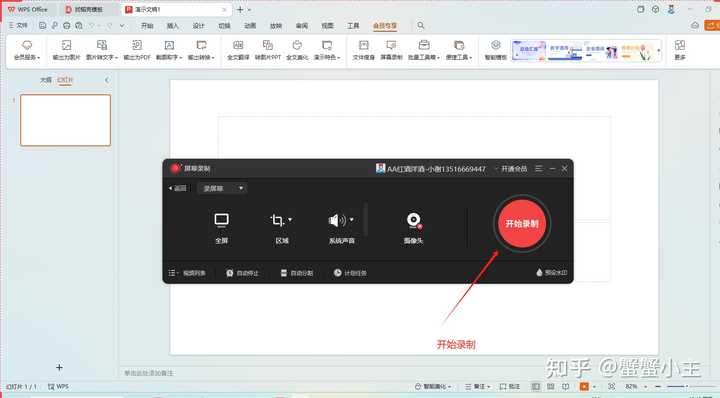Screen dimensions: 720x398
Task: Open 计划任务 scheduled task setting
Action: coord(350,273)
